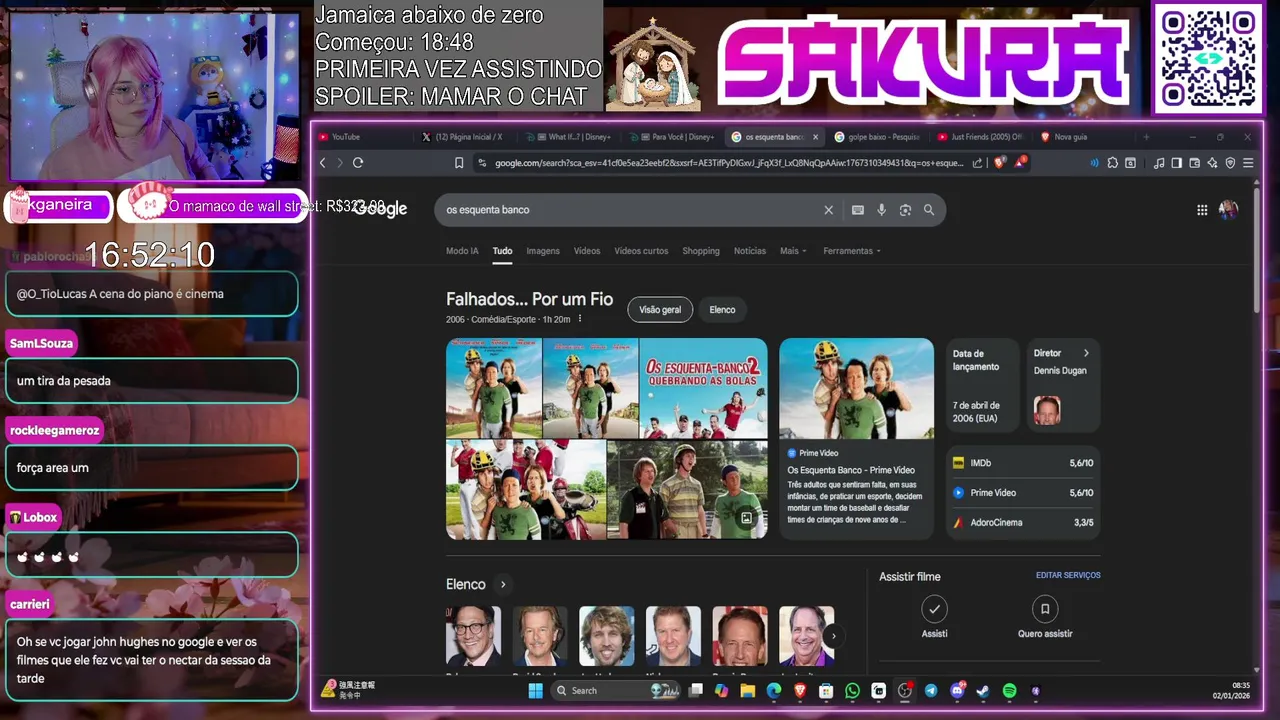Search by image with Google Lens
Image resolution: width=1280 pixels, height=720 pixels.
coord(905,210)
